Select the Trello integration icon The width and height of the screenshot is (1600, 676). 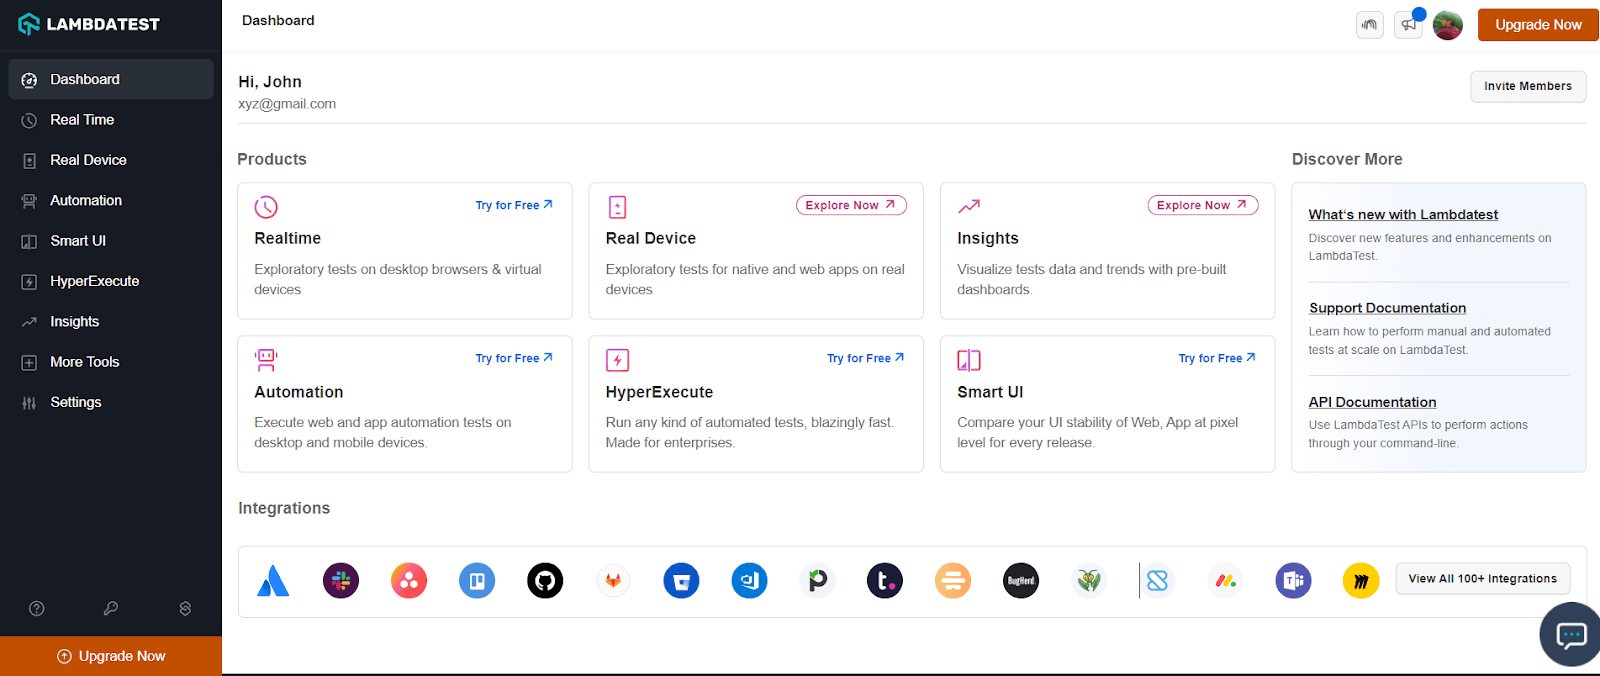pos(477,580)
